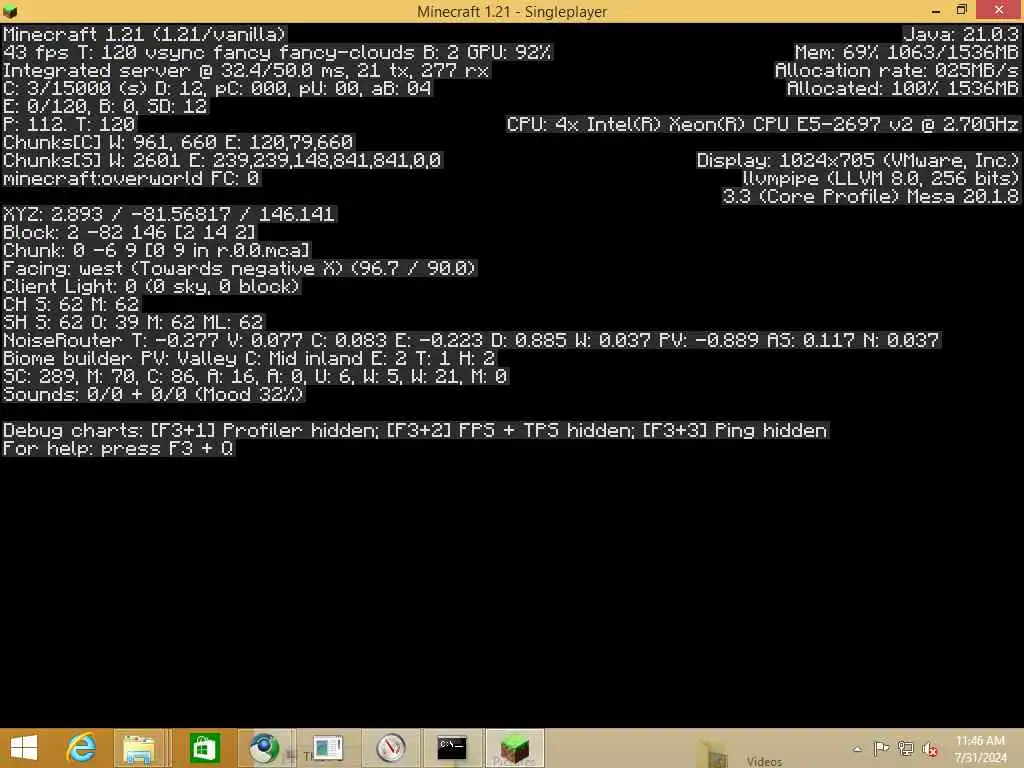Switch to the globe browser taskbar icon

264,748
